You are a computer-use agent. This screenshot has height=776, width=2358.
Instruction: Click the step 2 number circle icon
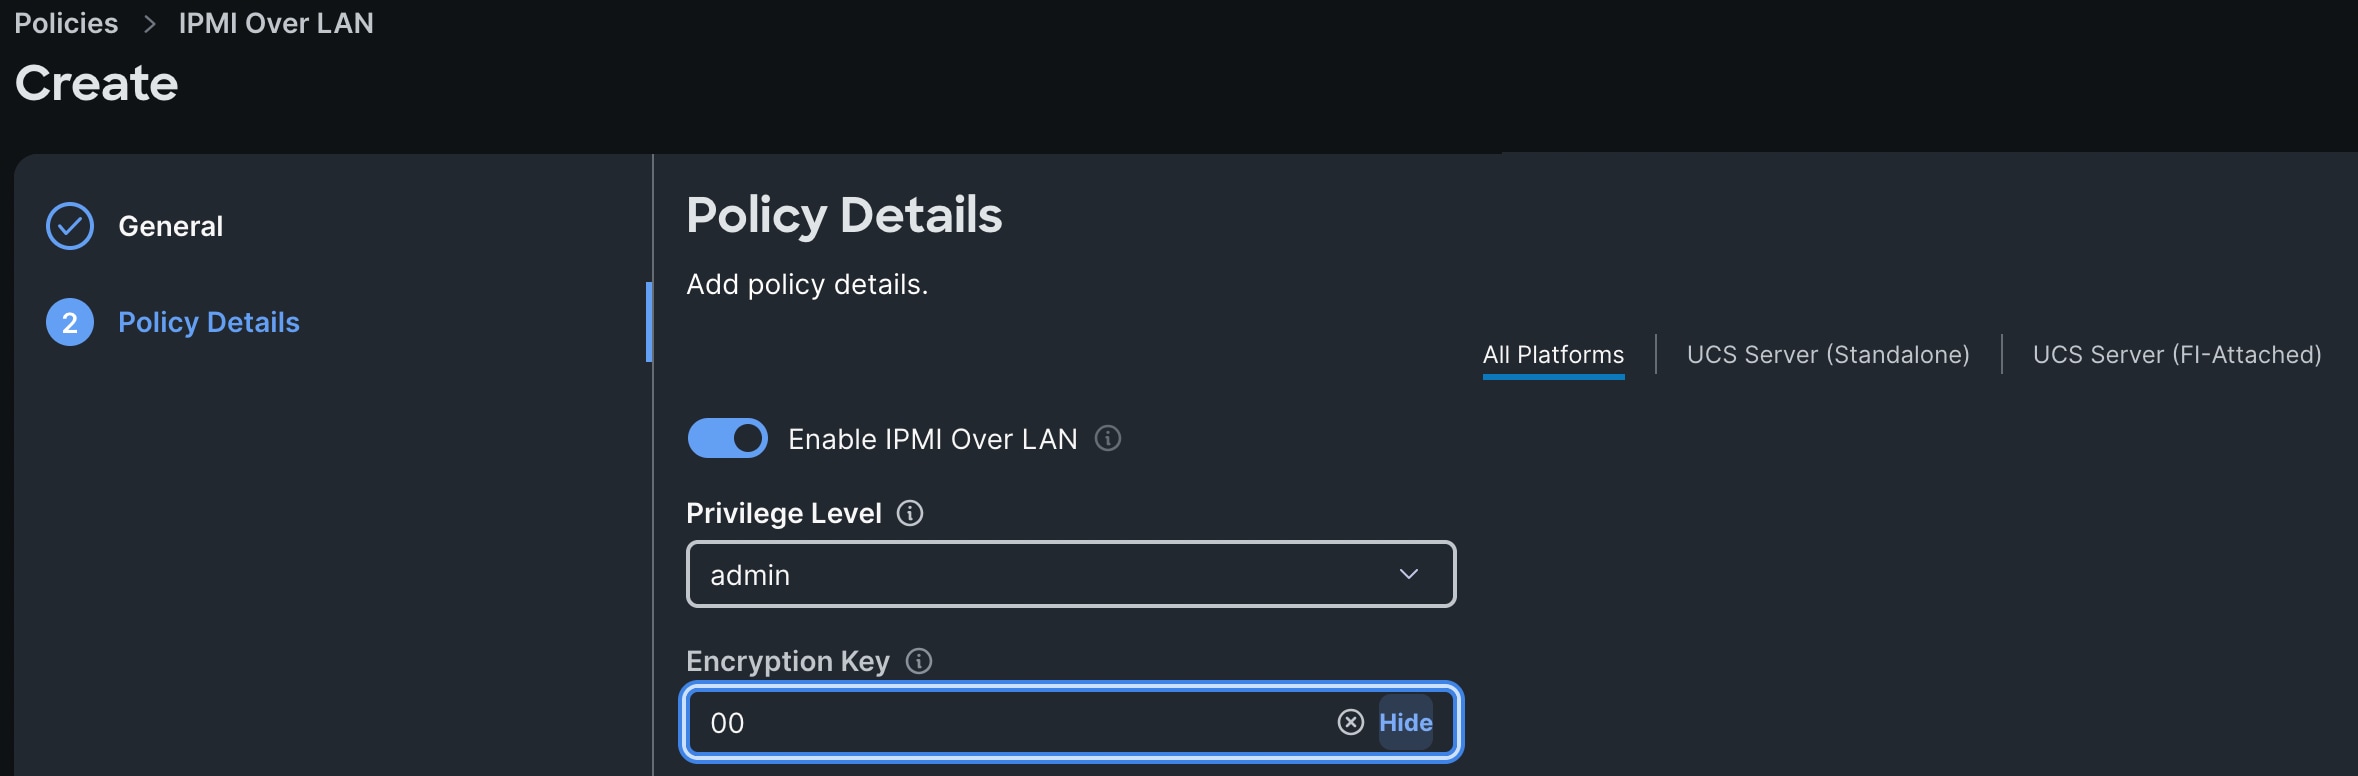[x=70, y=322]
